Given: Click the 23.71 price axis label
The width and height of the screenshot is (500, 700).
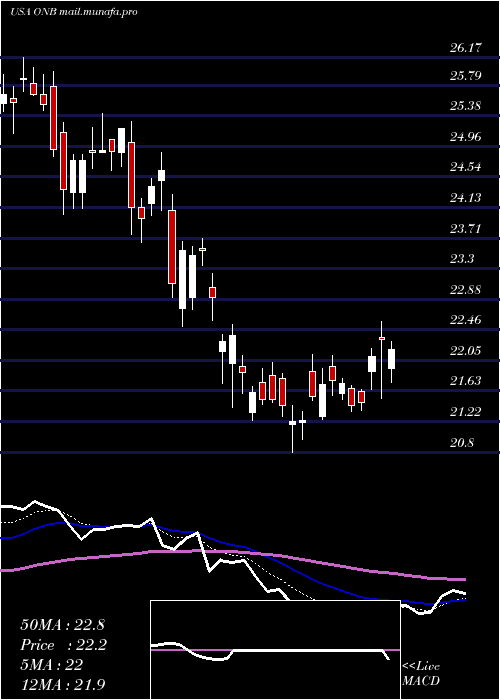Looking at the screenshot, I should point(466,229).
